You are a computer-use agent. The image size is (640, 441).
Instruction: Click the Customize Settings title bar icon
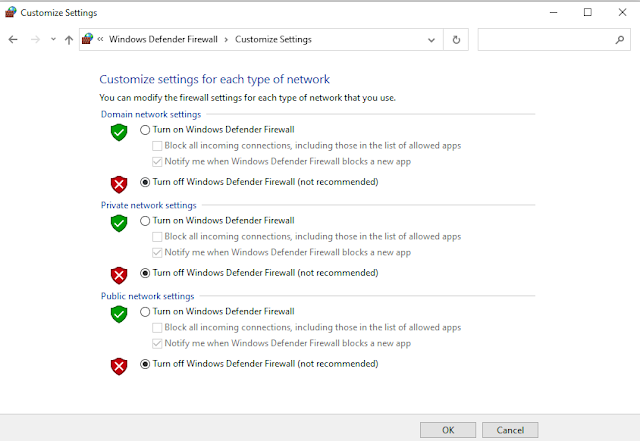tap(11, 12)
